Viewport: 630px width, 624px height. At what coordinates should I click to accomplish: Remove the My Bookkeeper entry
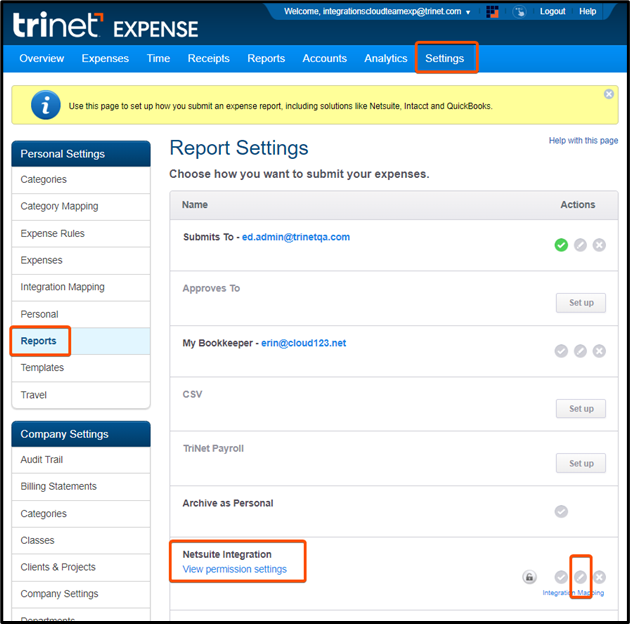(599, 351)
